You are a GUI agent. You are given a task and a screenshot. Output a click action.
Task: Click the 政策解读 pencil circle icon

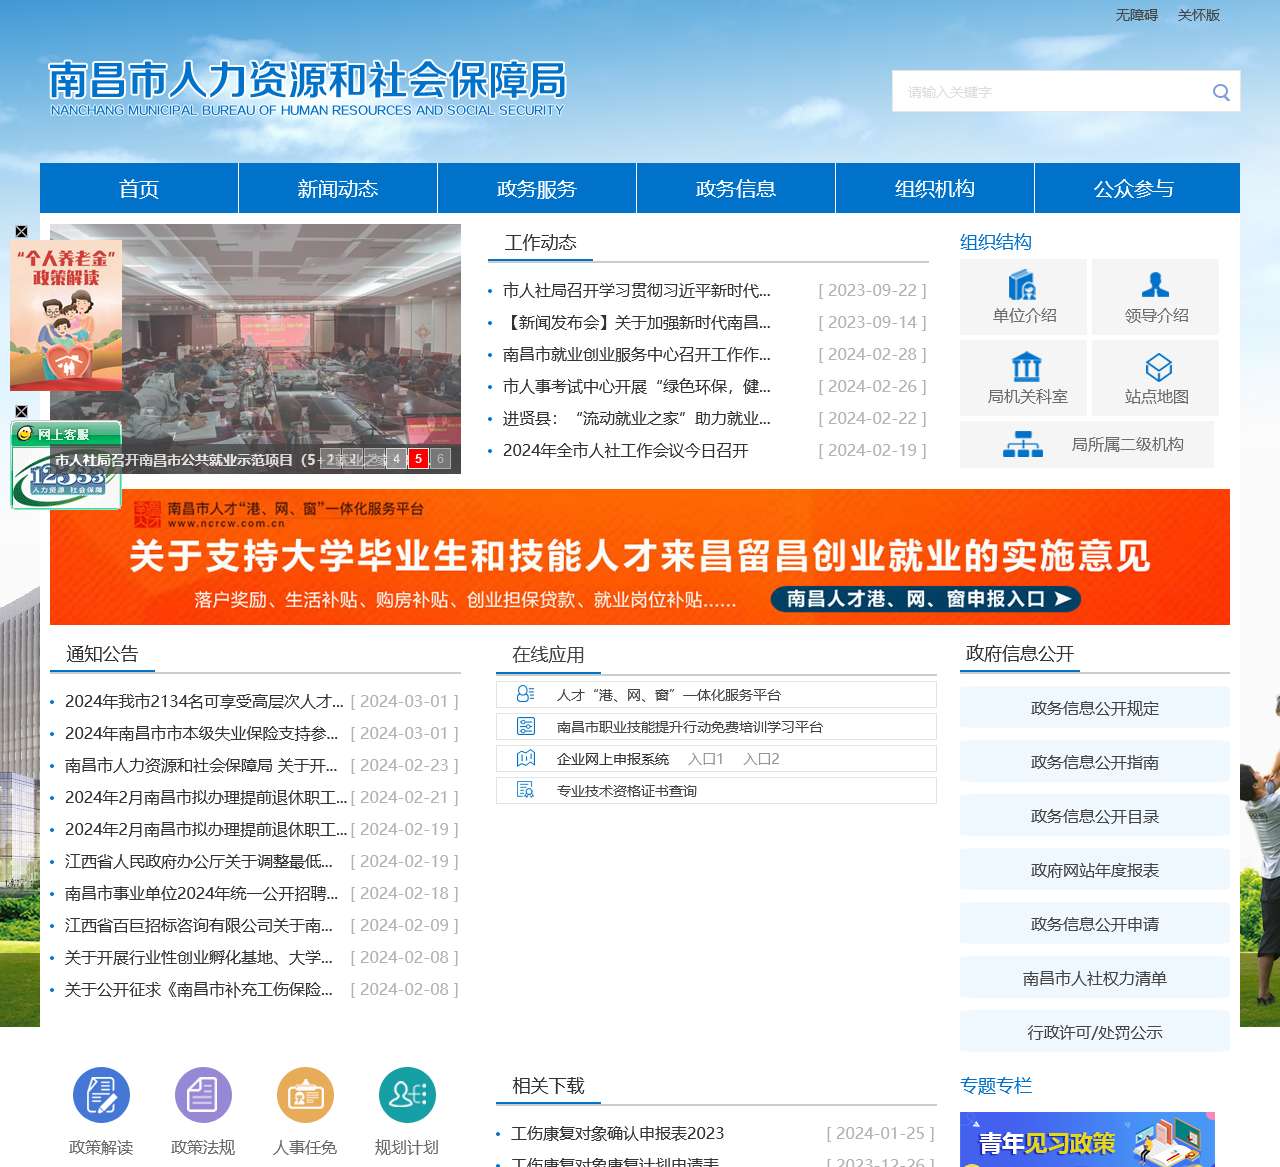coord(100,1096)
